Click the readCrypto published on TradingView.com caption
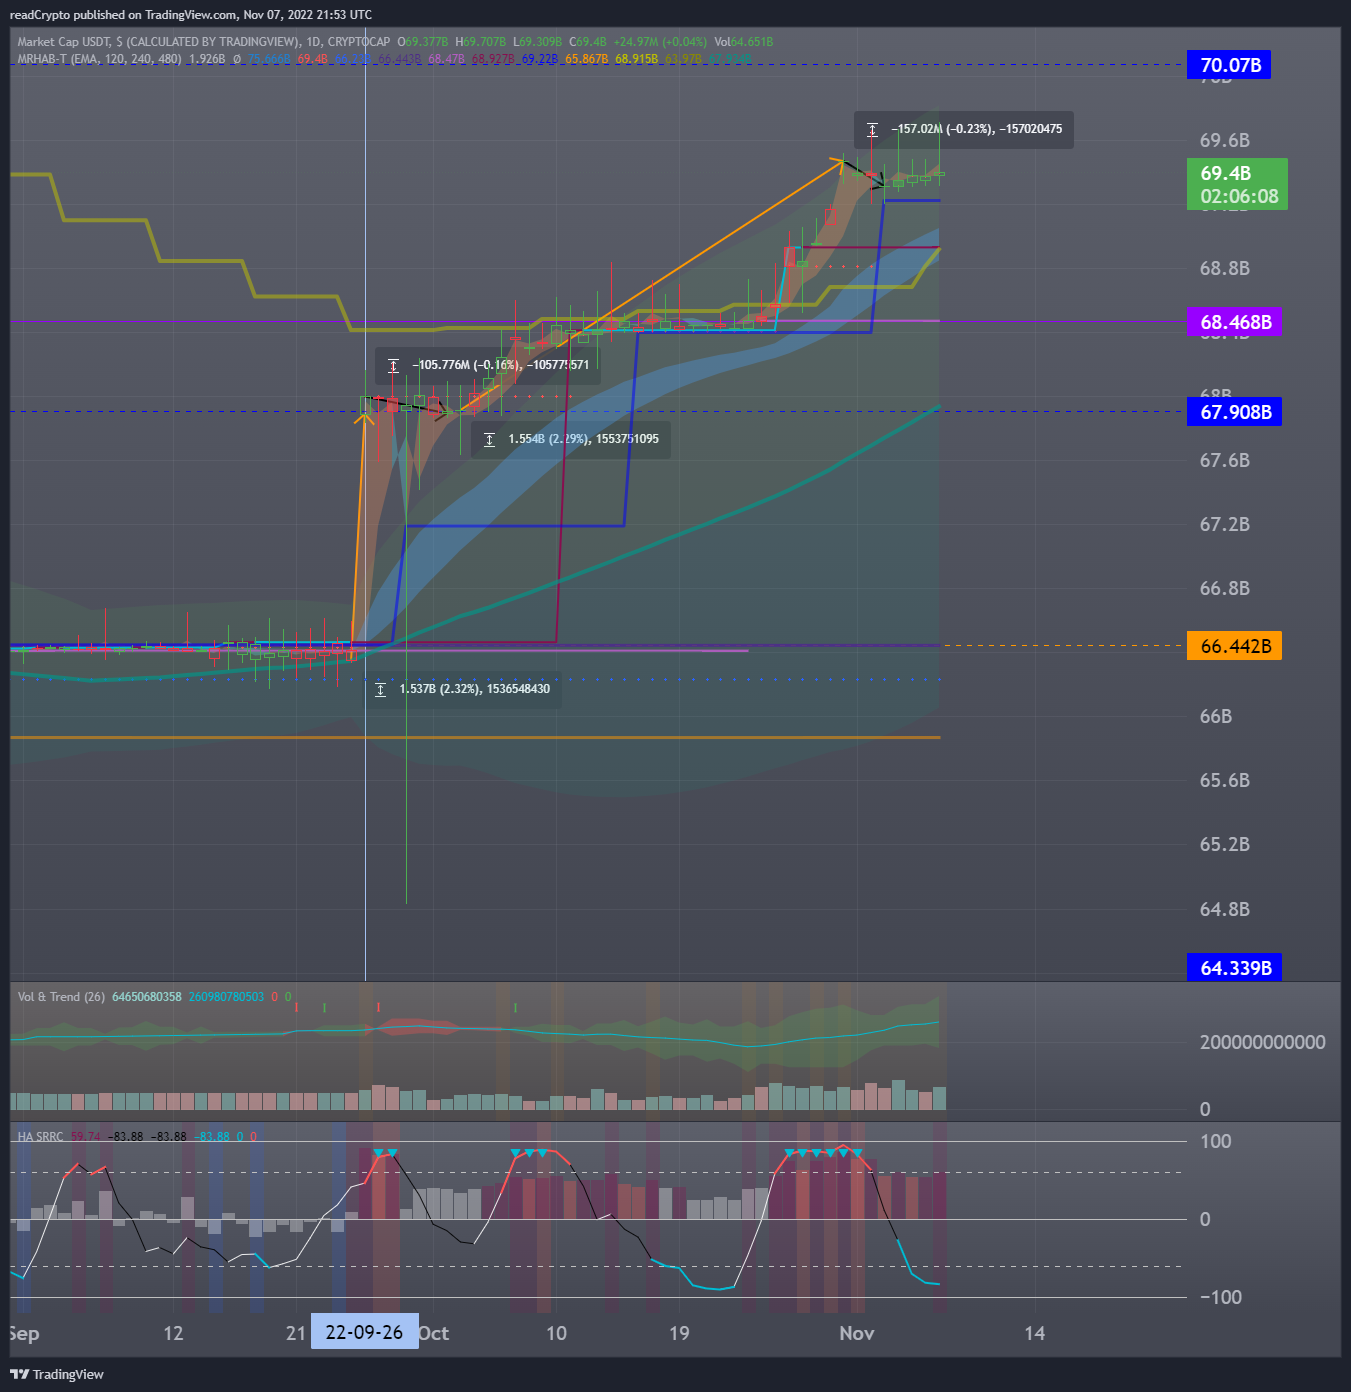The height and width of the screenshot is (1392, 1351). click(x=190, y=15)
